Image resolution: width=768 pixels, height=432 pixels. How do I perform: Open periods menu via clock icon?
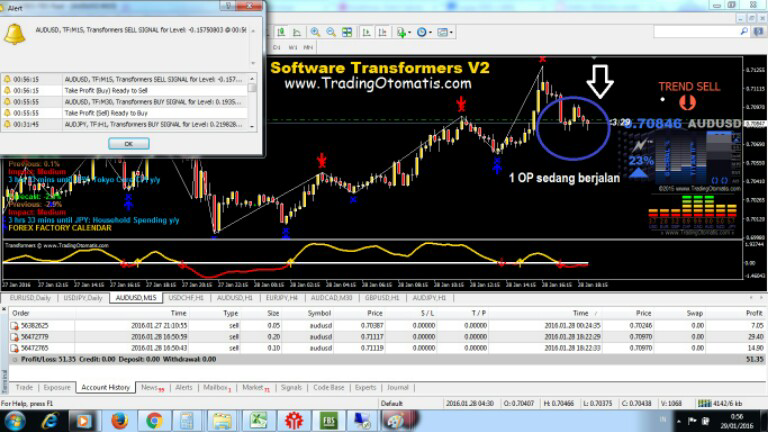coord(421,32)
